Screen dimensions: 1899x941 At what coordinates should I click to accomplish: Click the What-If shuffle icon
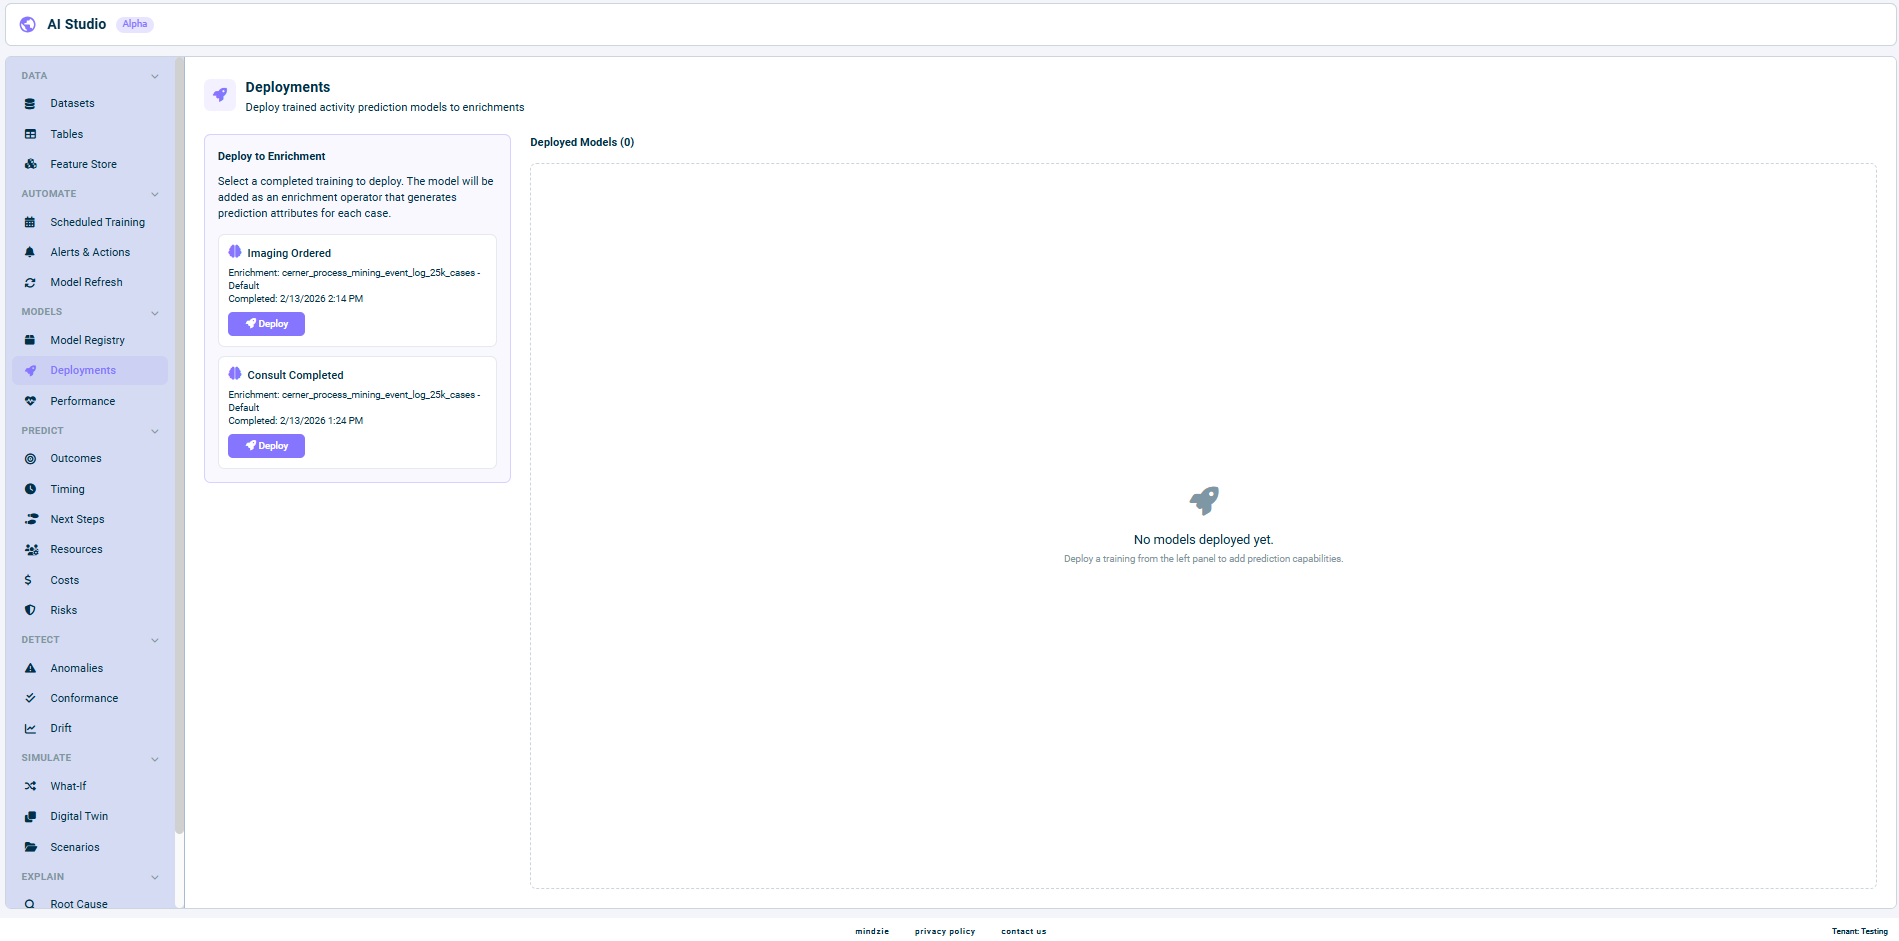[30, 786]
